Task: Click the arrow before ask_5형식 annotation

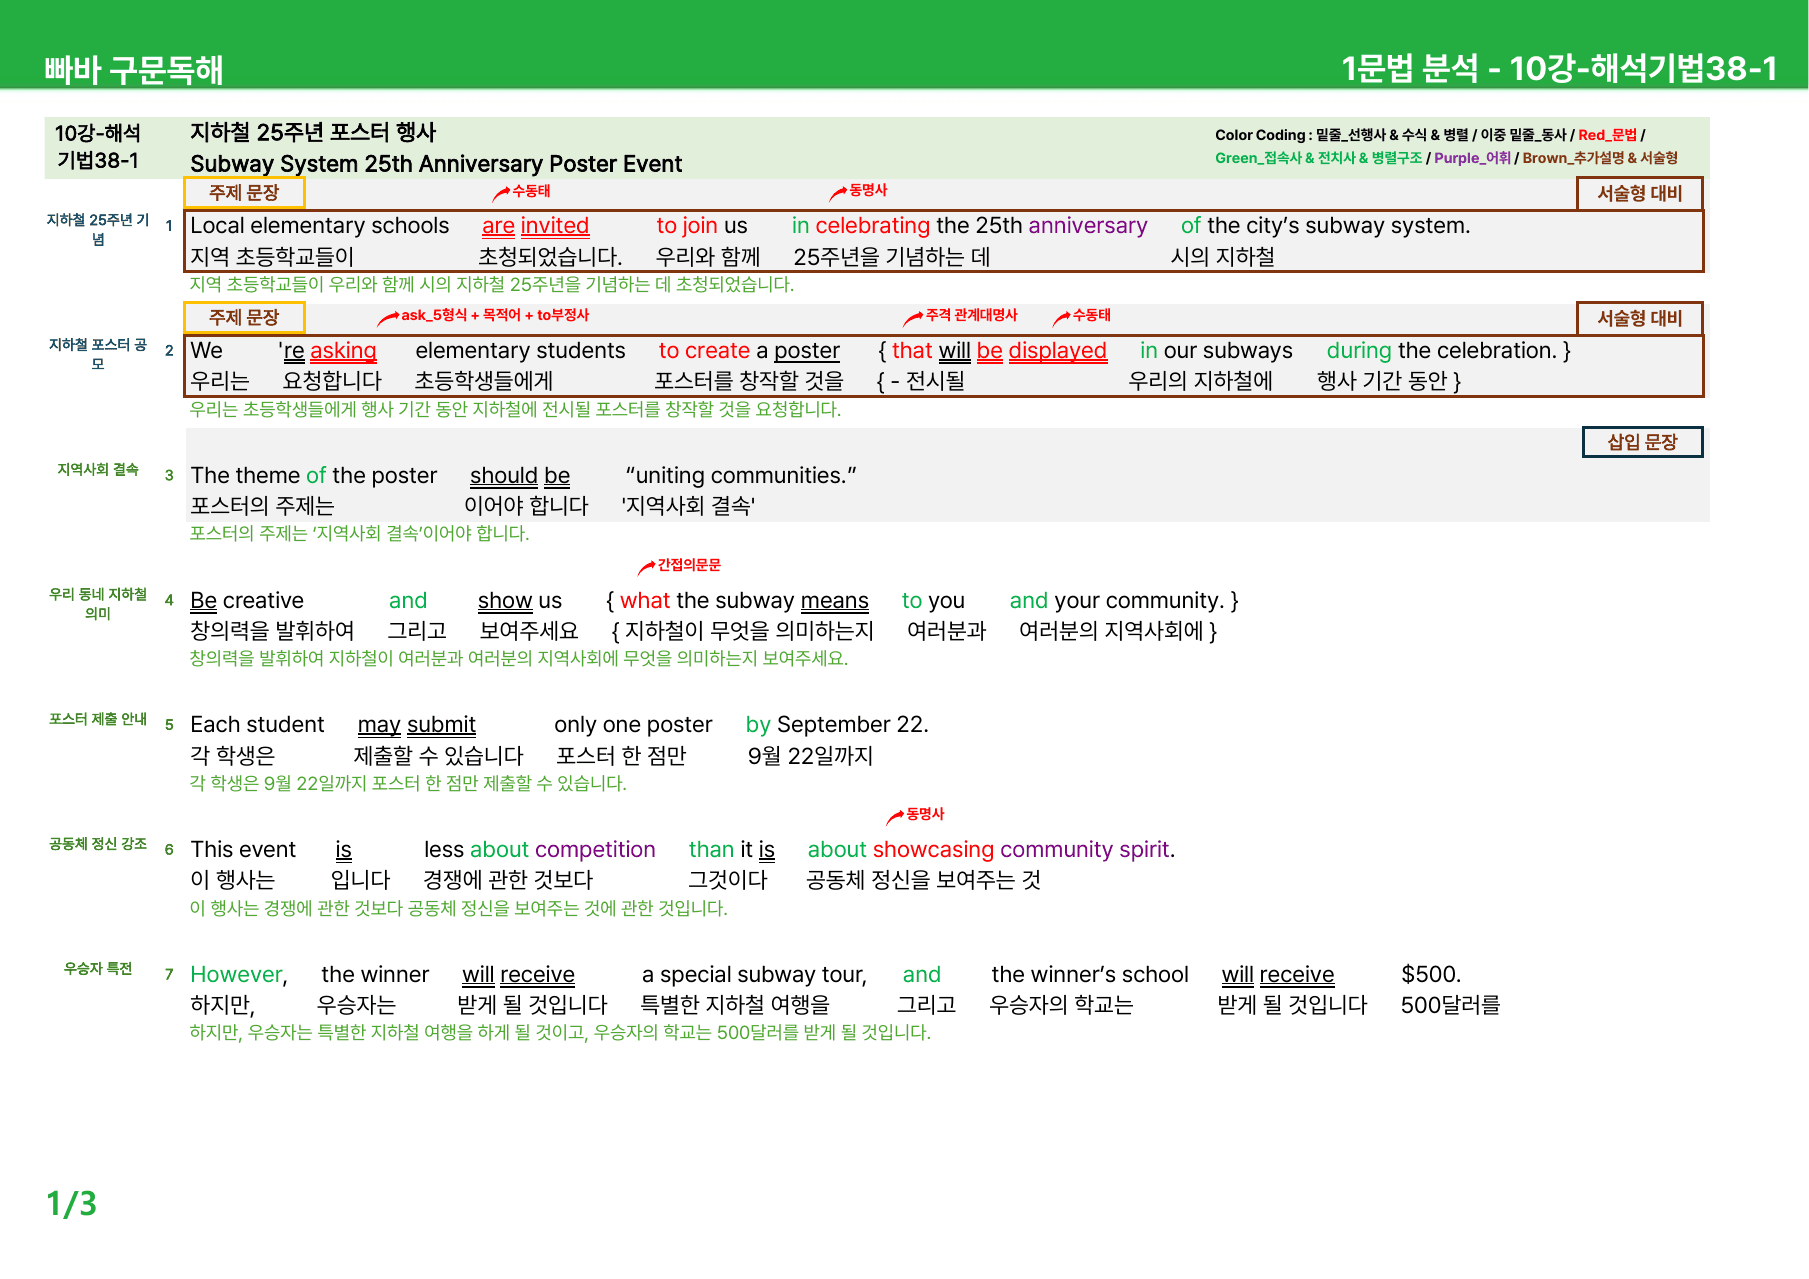Action: click(x=388, y=318)
